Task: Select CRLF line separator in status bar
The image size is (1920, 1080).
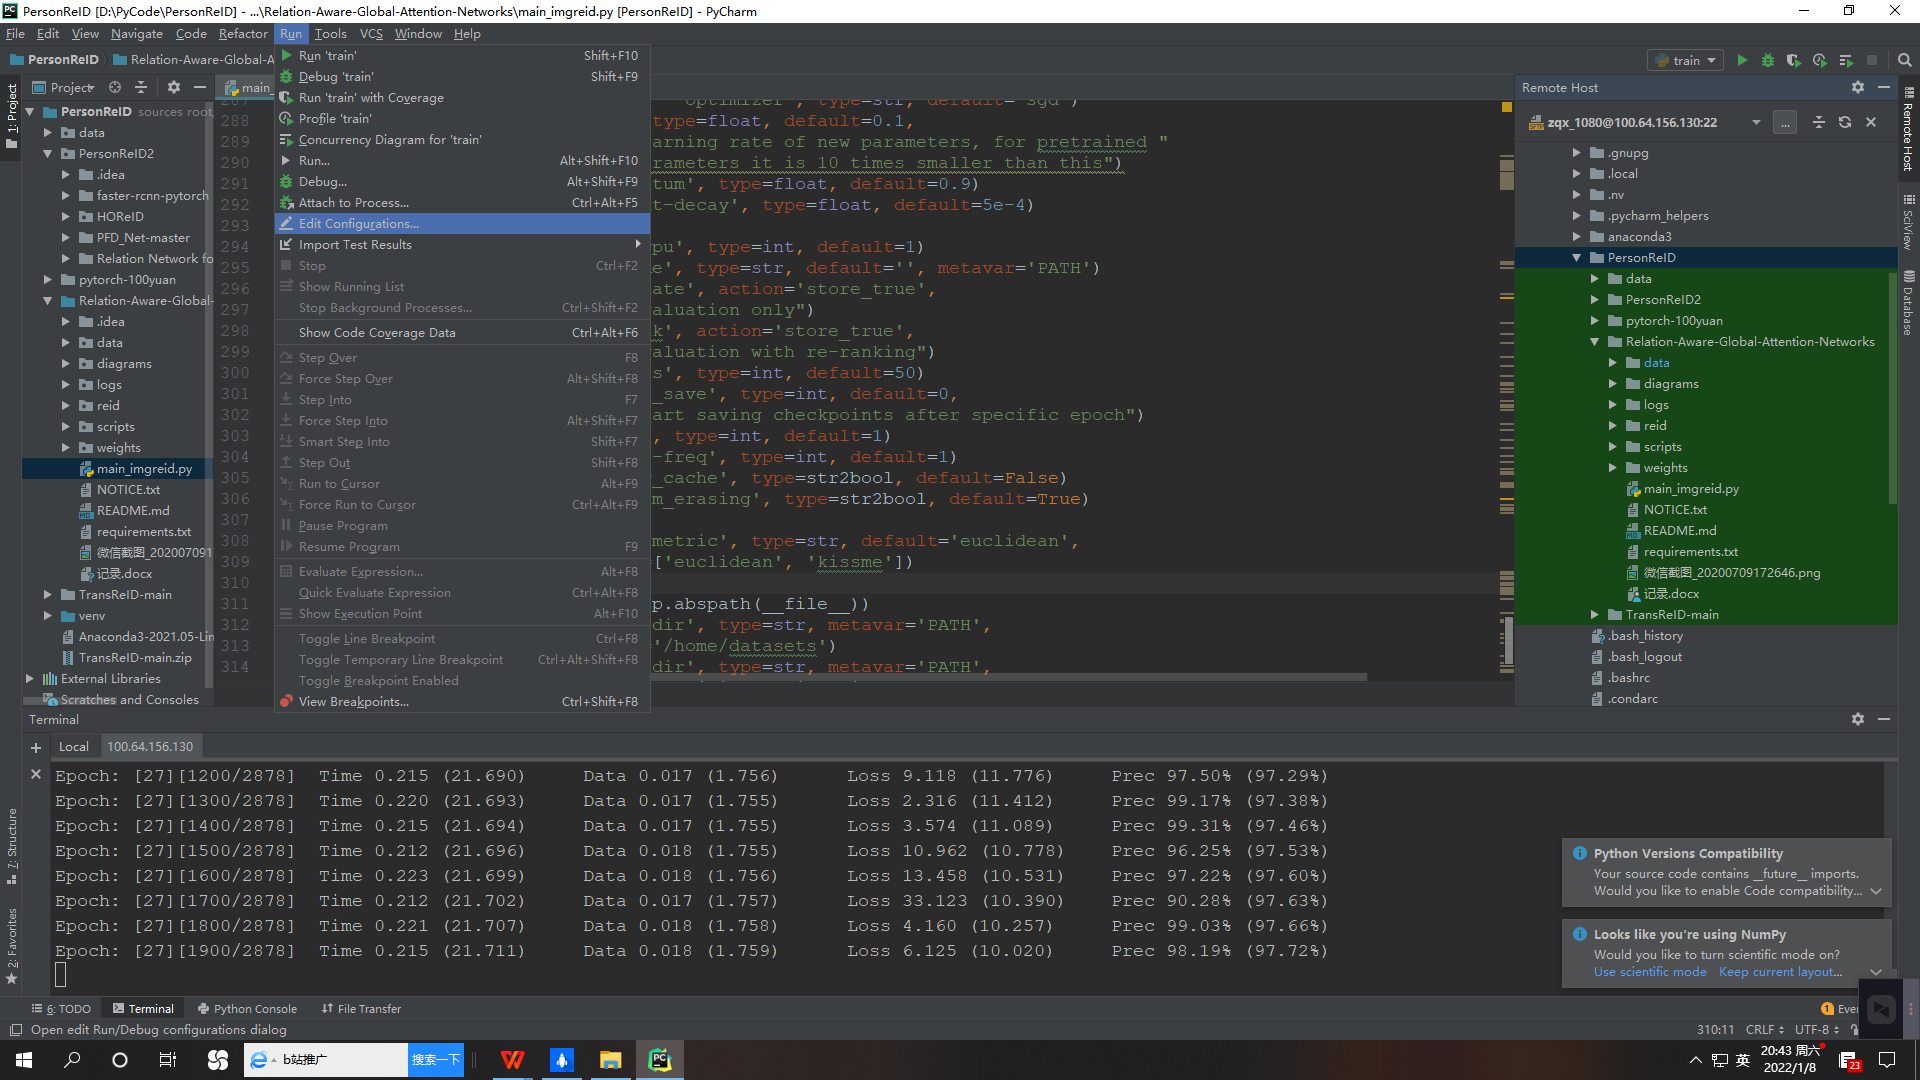Action: coord(1765,1030)
